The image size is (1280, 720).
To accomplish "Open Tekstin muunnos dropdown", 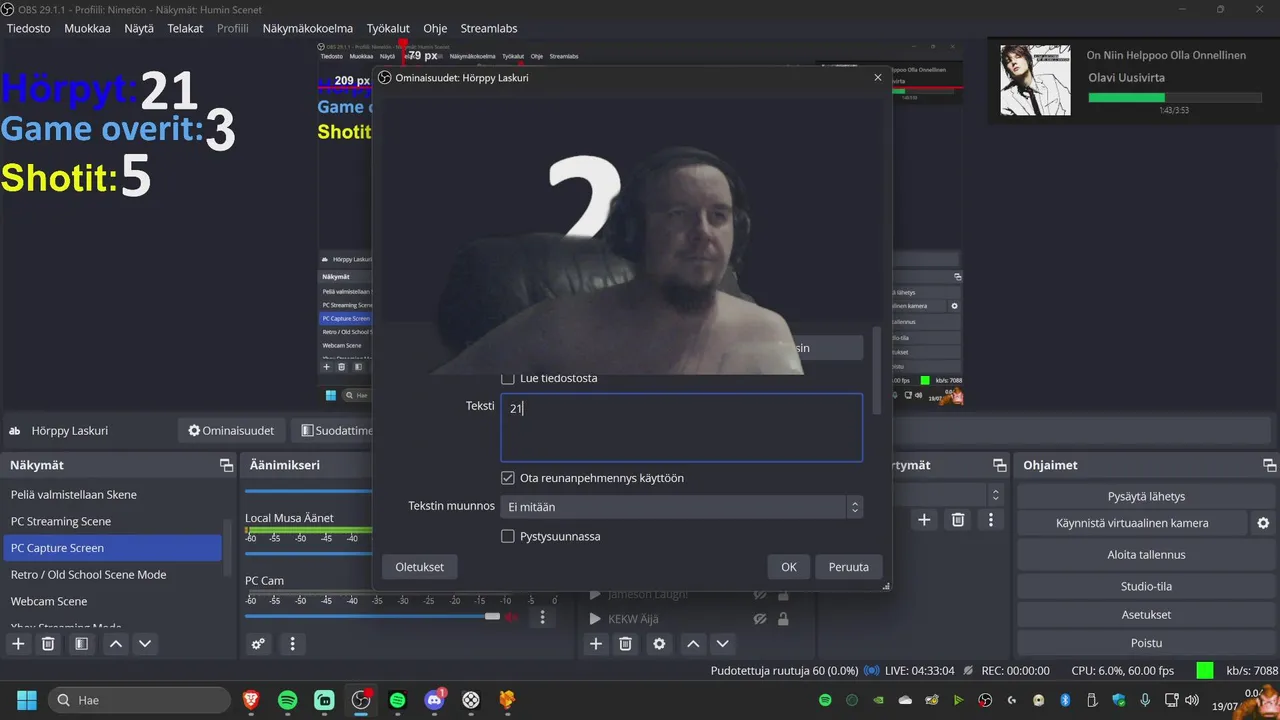I will pyautogui.click(x=682, y=507).
